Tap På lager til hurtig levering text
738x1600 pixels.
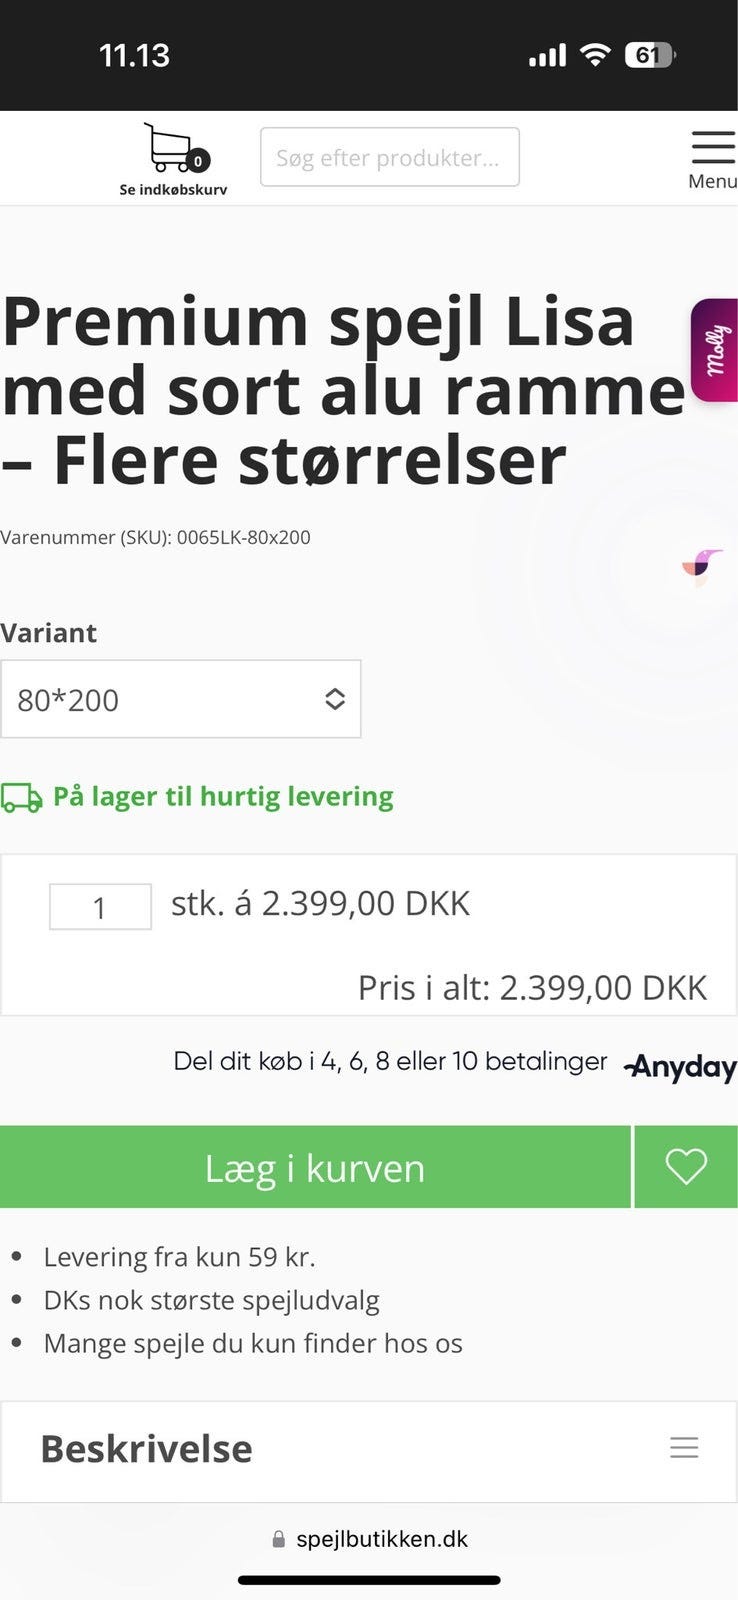tap(223, 796)
